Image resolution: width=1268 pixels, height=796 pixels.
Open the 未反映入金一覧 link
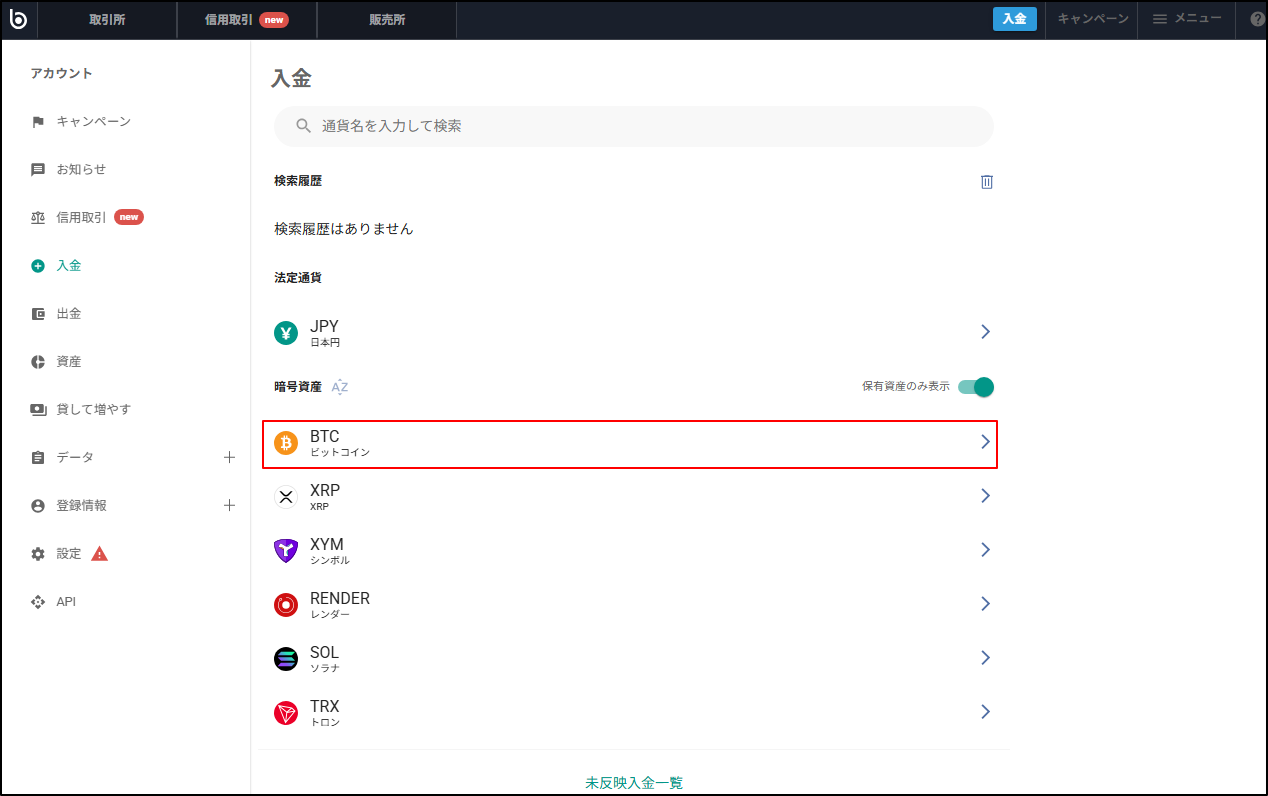click(633, 782)
